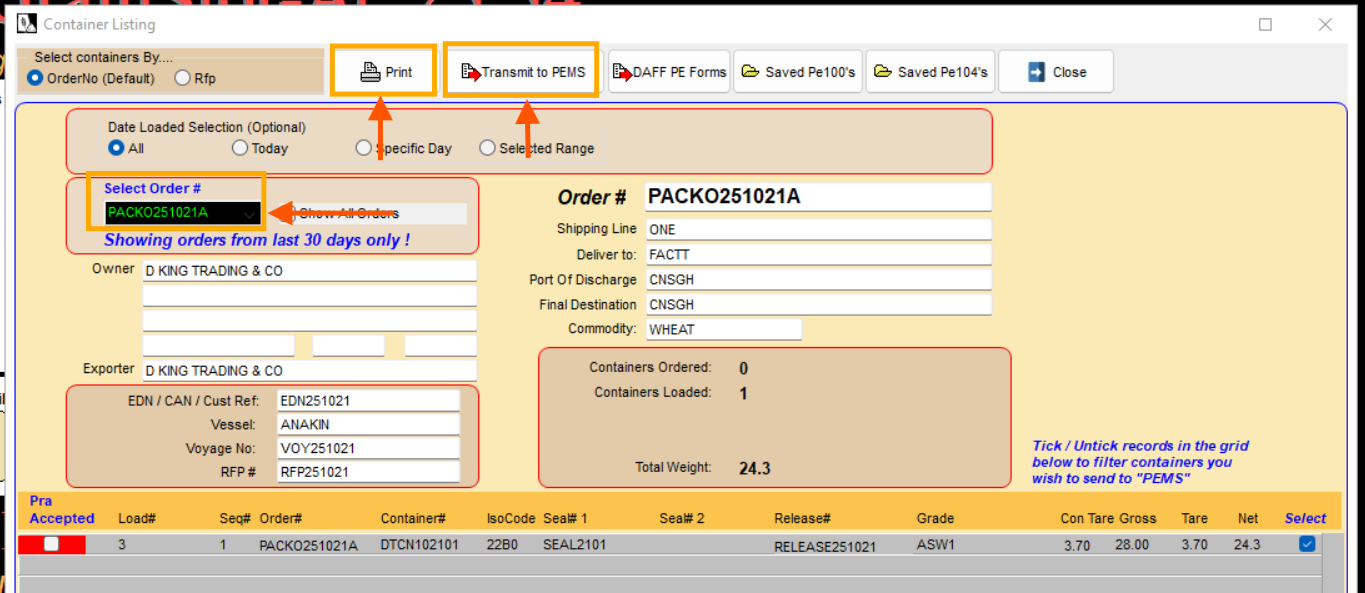This screenshot has height=593, width=1365.
Task: Select the Today date option
Action: pos(240,148)
